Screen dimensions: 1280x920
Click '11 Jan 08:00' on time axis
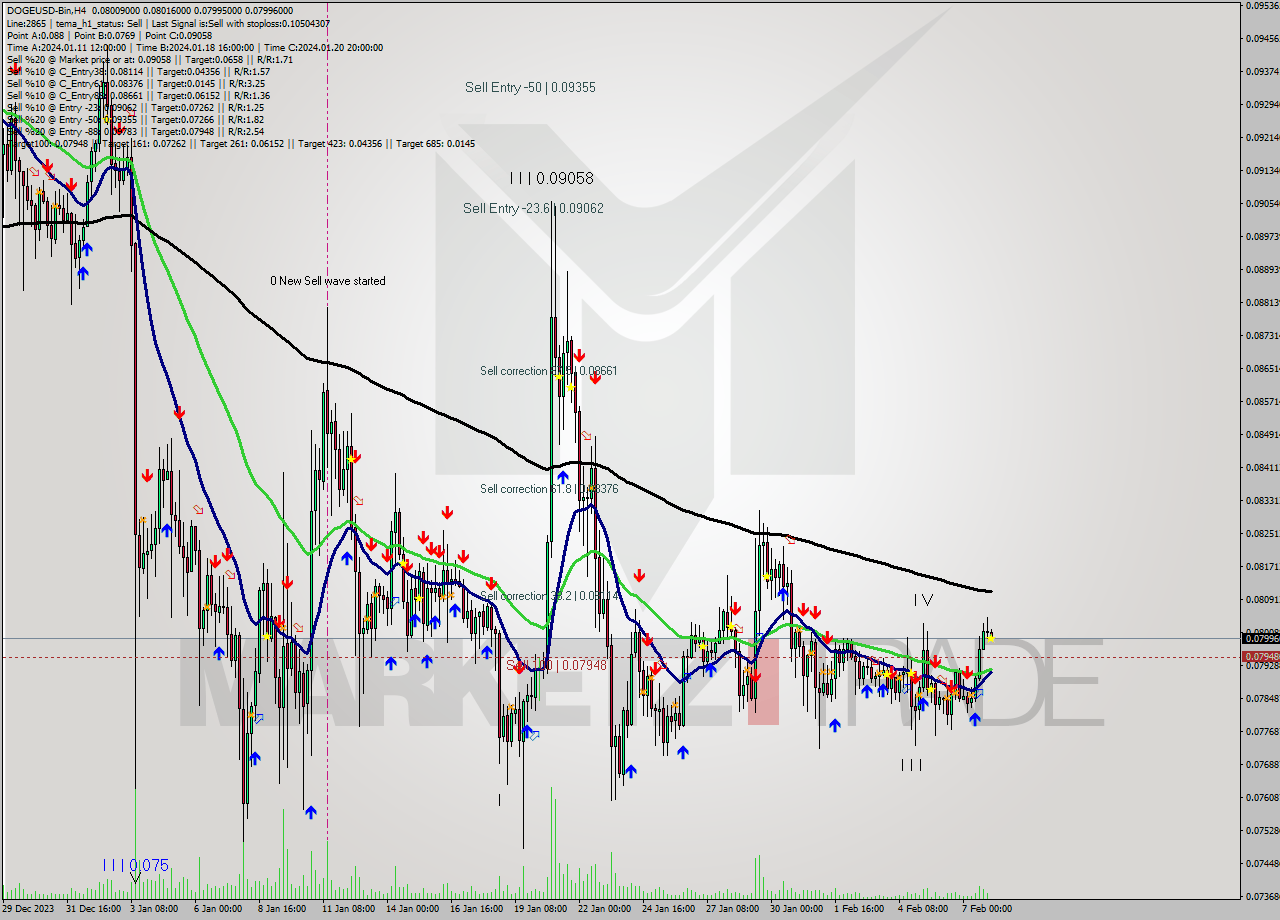[x=348, y=909]
